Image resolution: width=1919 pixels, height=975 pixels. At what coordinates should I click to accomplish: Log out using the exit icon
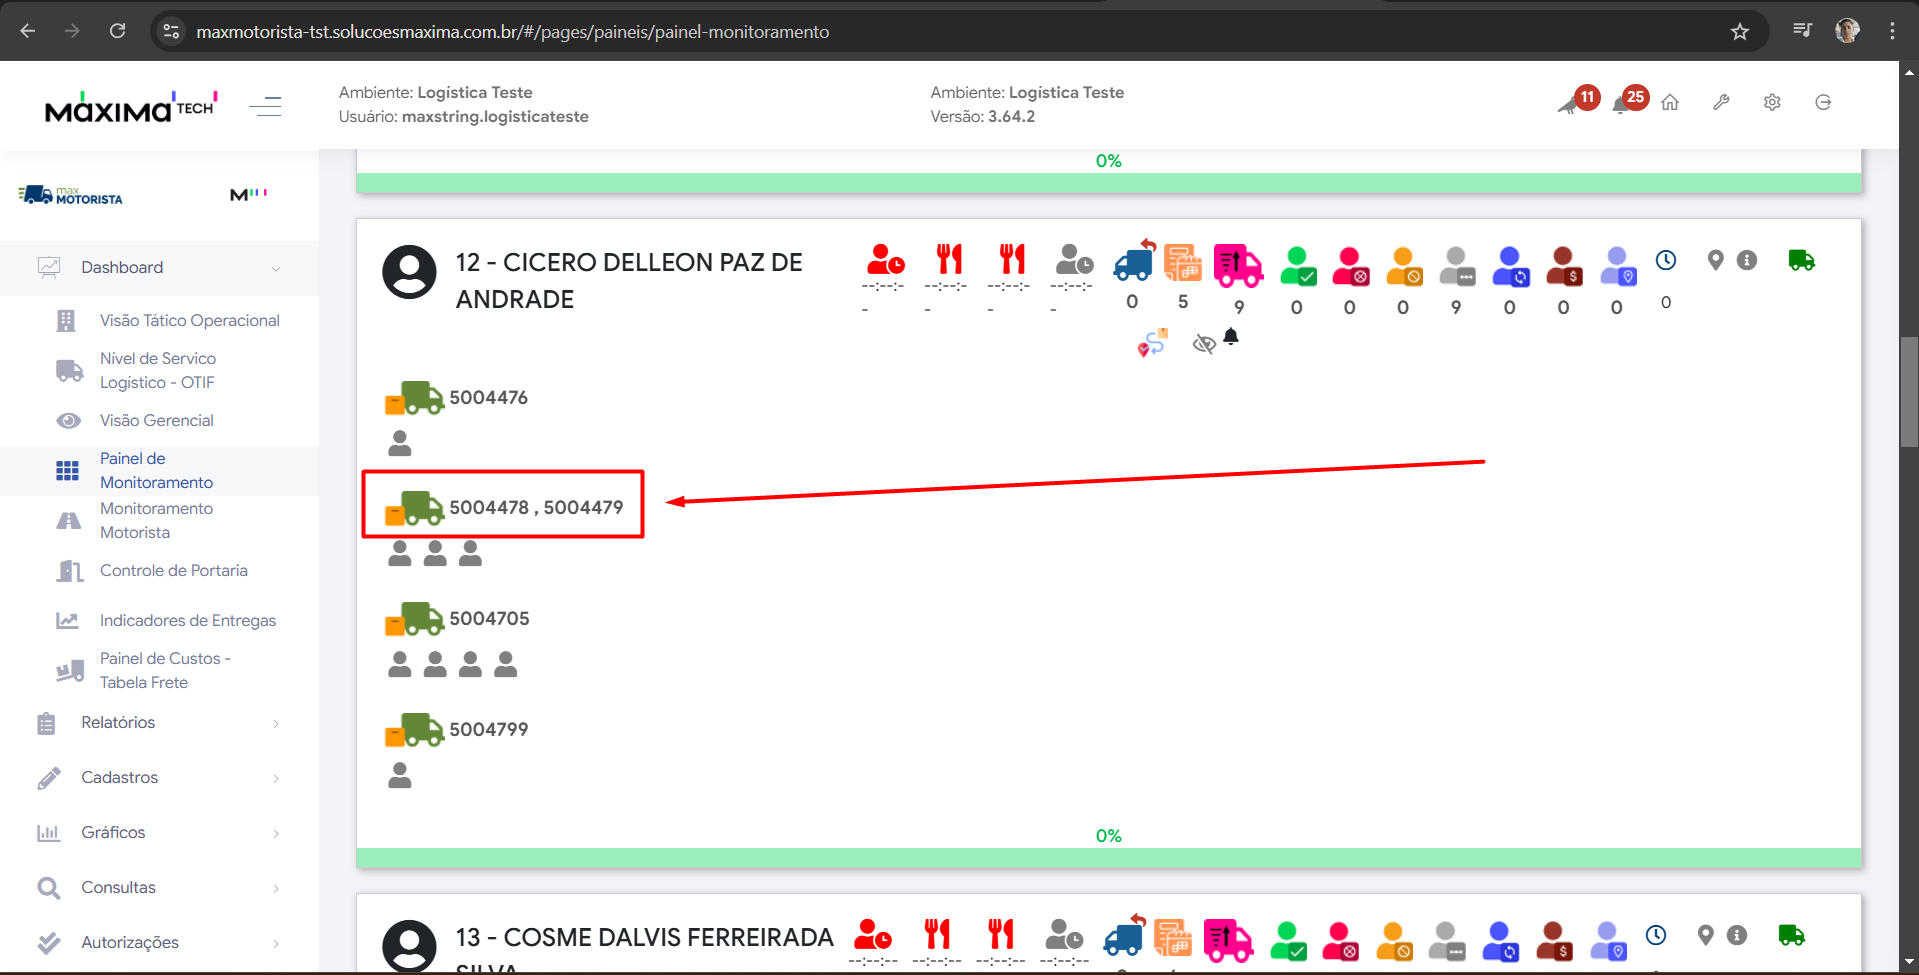[1823, 102]
